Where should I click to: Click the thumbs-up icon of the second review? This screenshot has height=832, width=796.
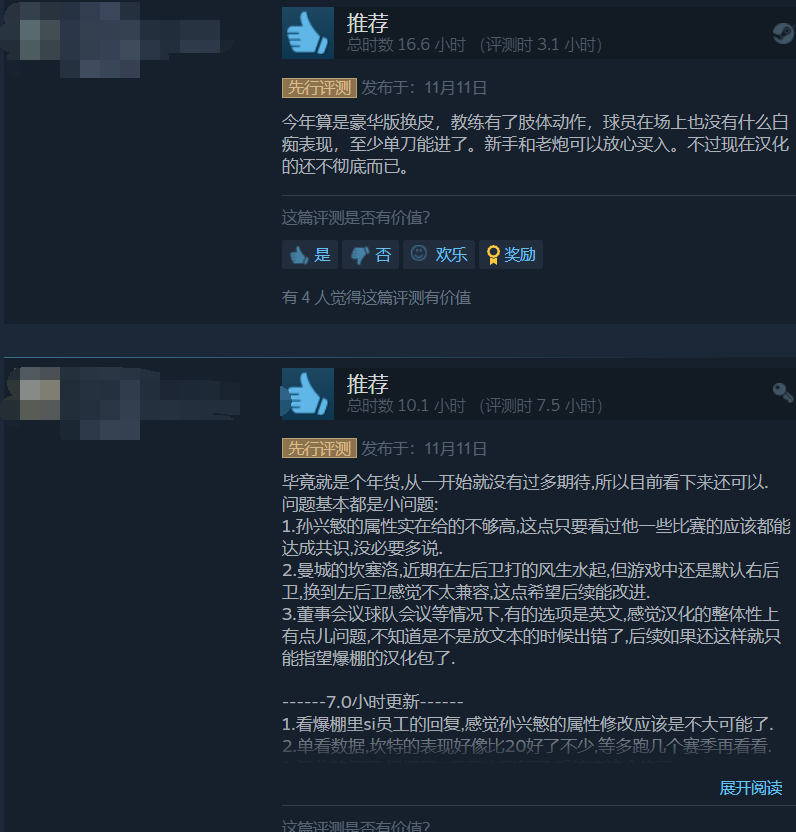coord(308,394)
